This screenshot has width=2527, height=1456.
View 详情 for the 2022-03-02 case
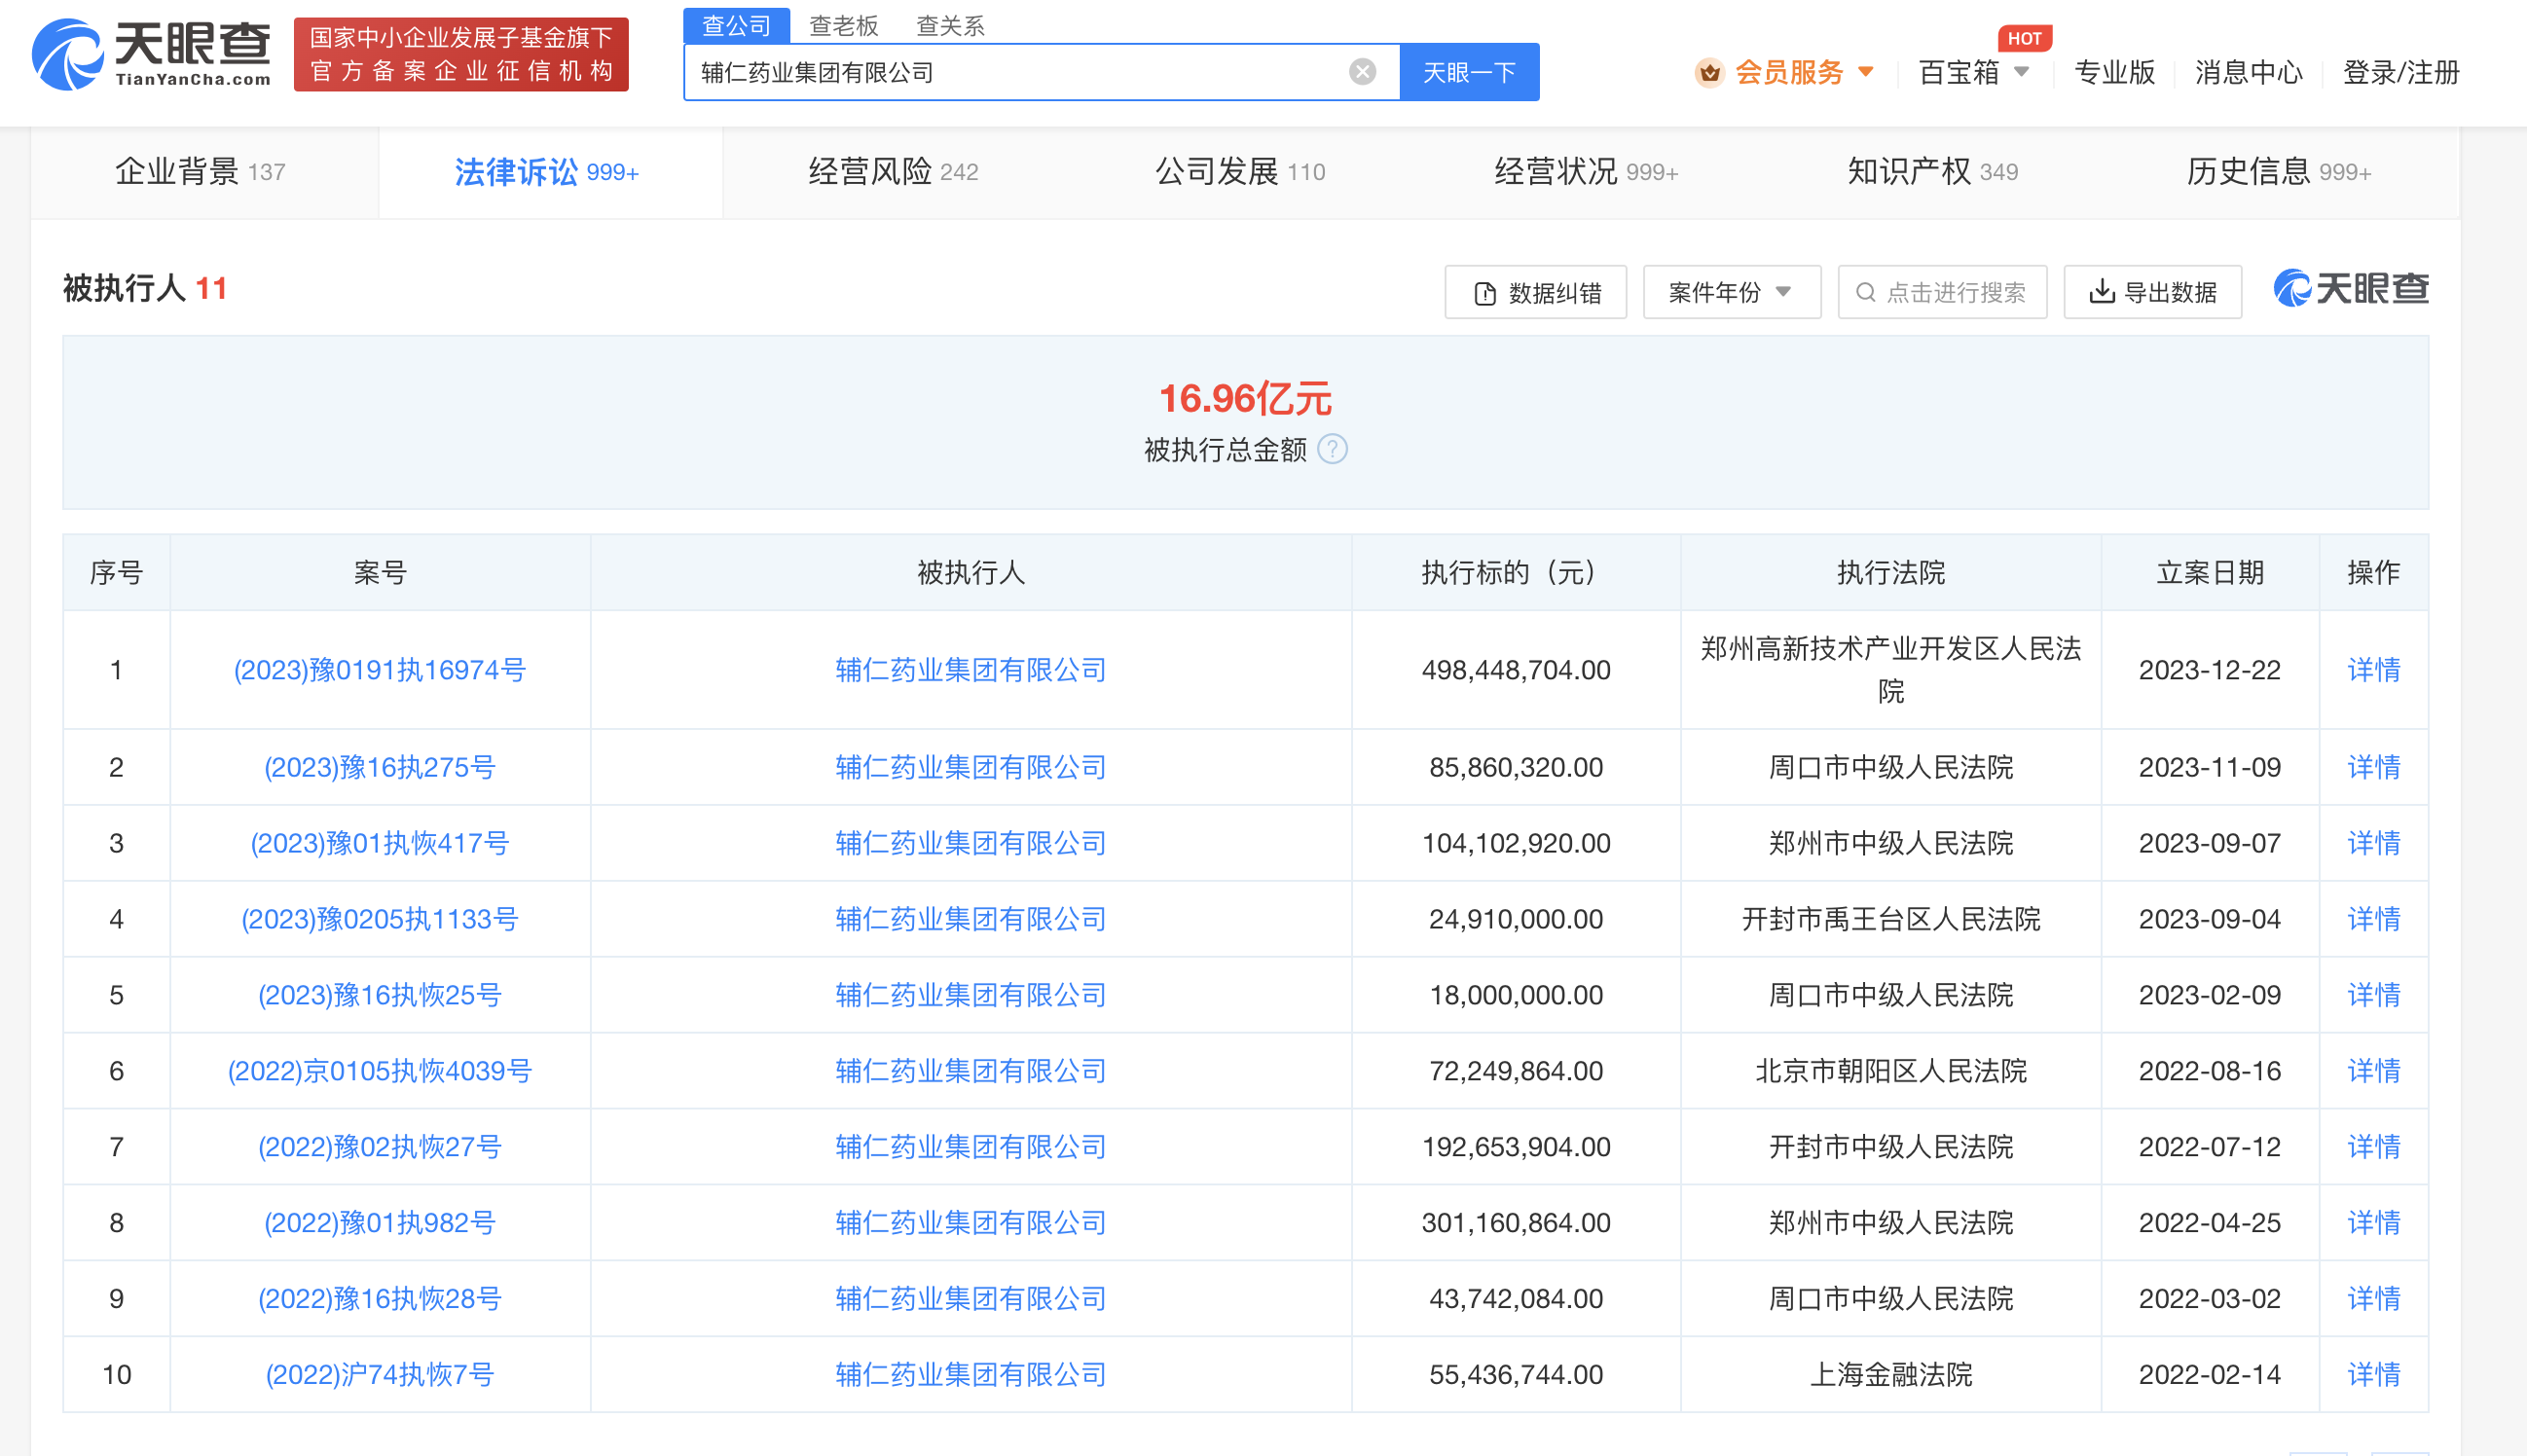[2374, 1299]
